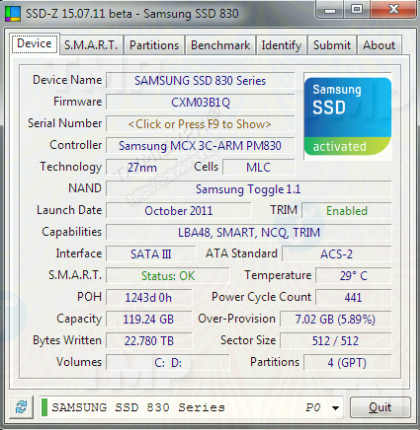Image resolution: width=420 pixels, height=430 pixels.
Task: Click the TRIM status Enabled
Action: point(346,211)
